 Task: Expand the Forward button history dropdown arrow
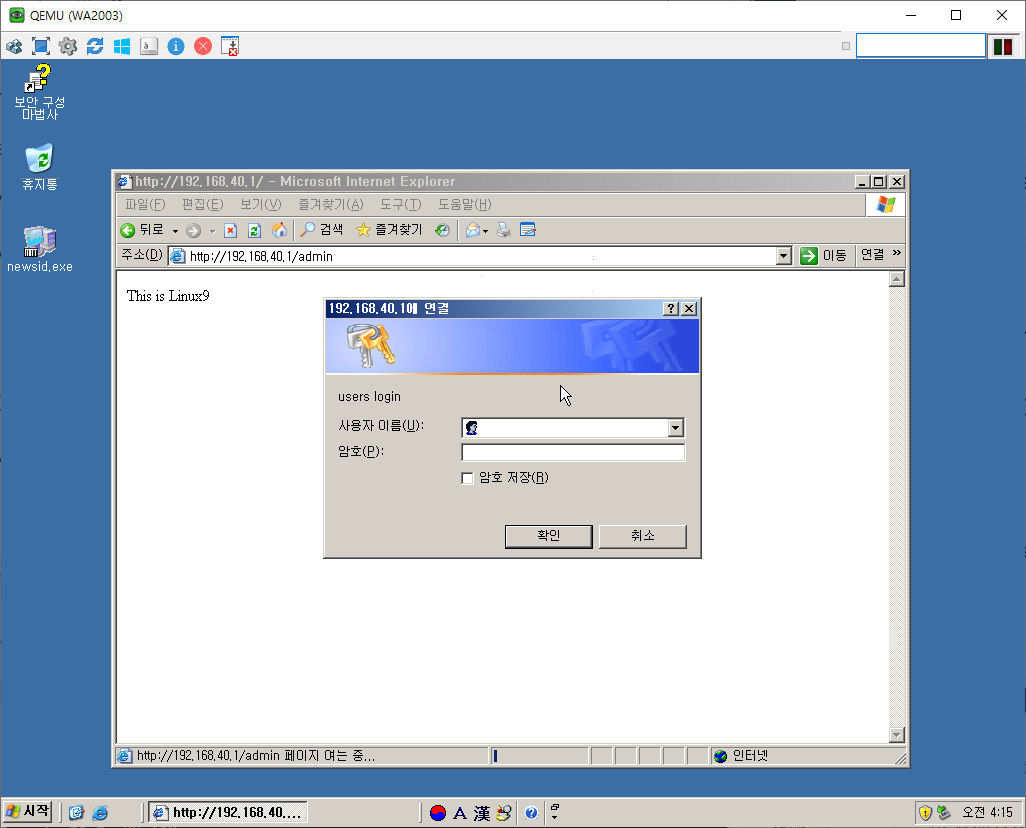pos(212,231)
